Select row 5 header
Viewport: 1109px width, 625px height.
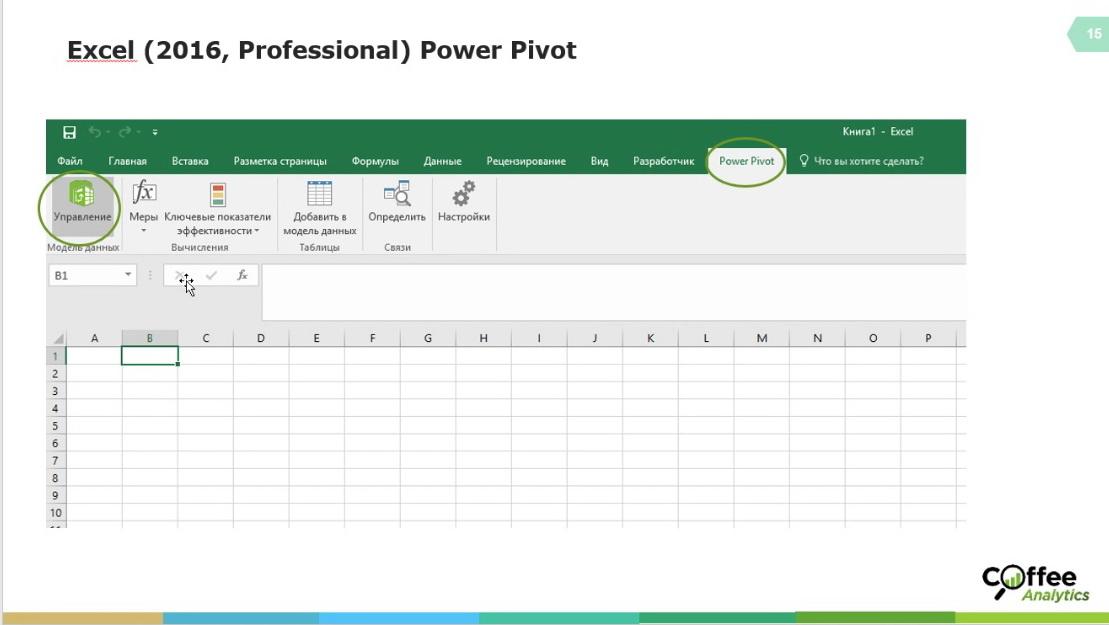pyautogui.click(x=56, y=426)
